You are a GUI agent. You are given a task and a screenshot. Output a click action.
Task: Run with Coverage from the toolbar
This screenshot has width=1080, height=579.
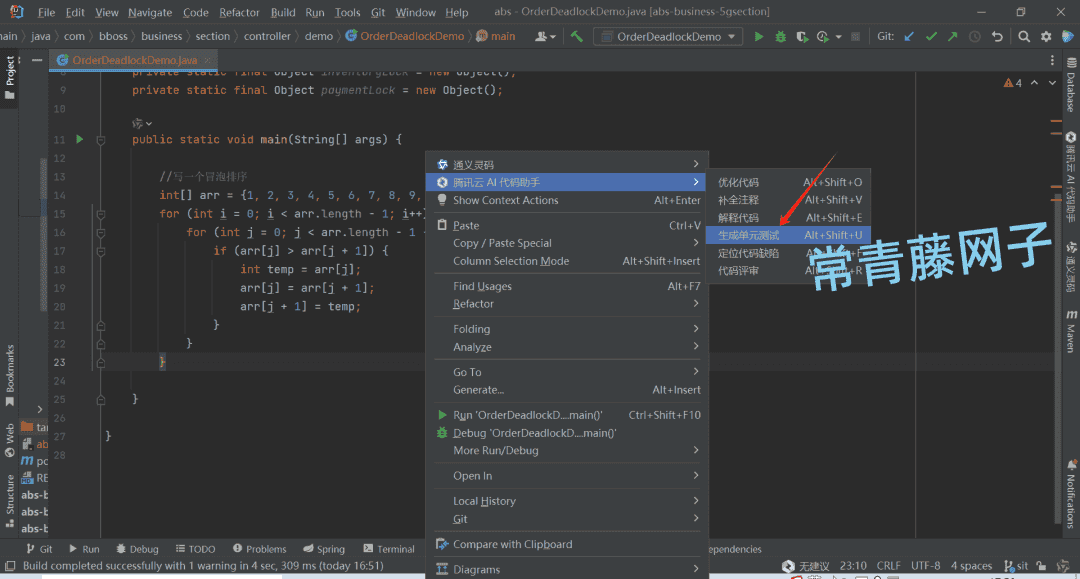point(802,36)
